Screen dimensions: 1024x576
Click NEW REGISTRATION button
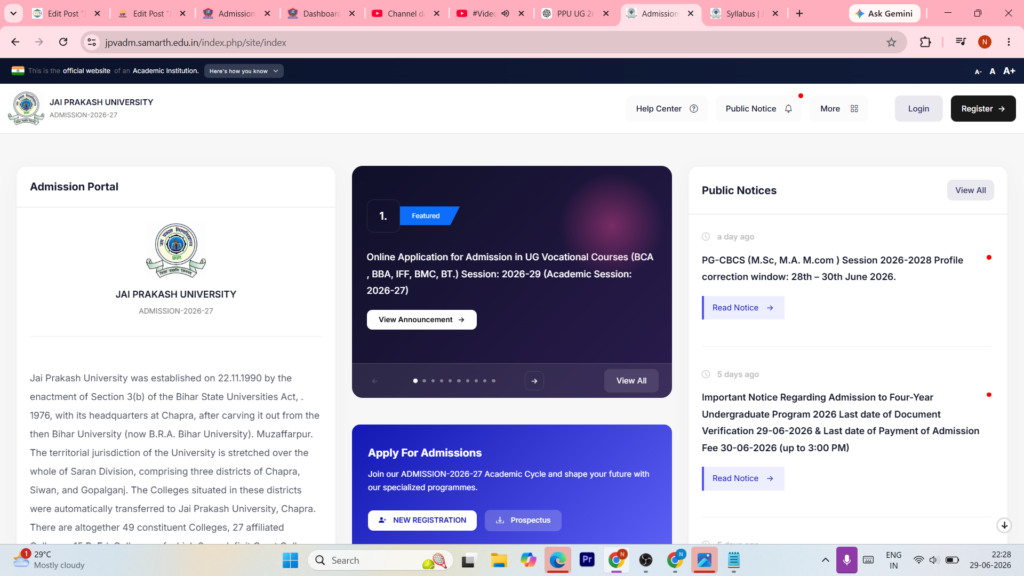(x=422, y=520)
